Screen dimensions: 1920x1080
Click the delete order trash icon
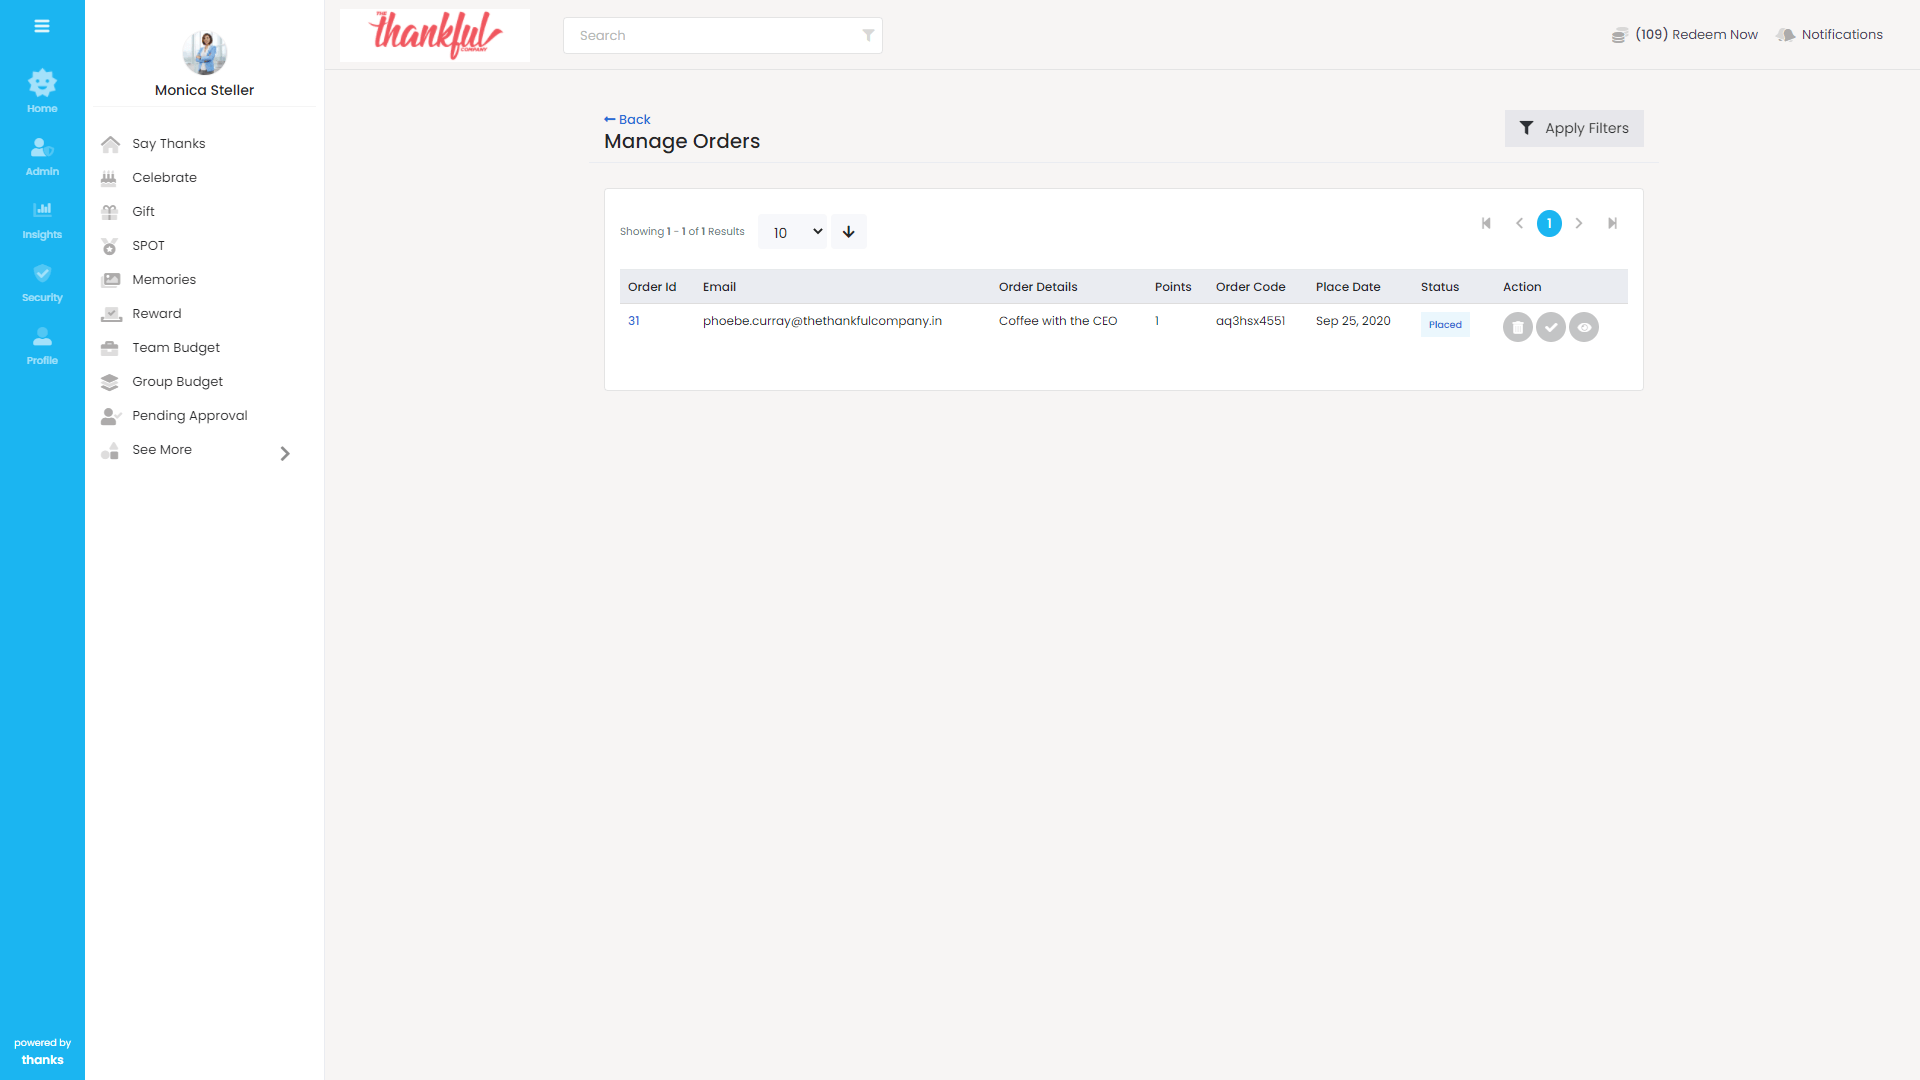point(1517,327)
